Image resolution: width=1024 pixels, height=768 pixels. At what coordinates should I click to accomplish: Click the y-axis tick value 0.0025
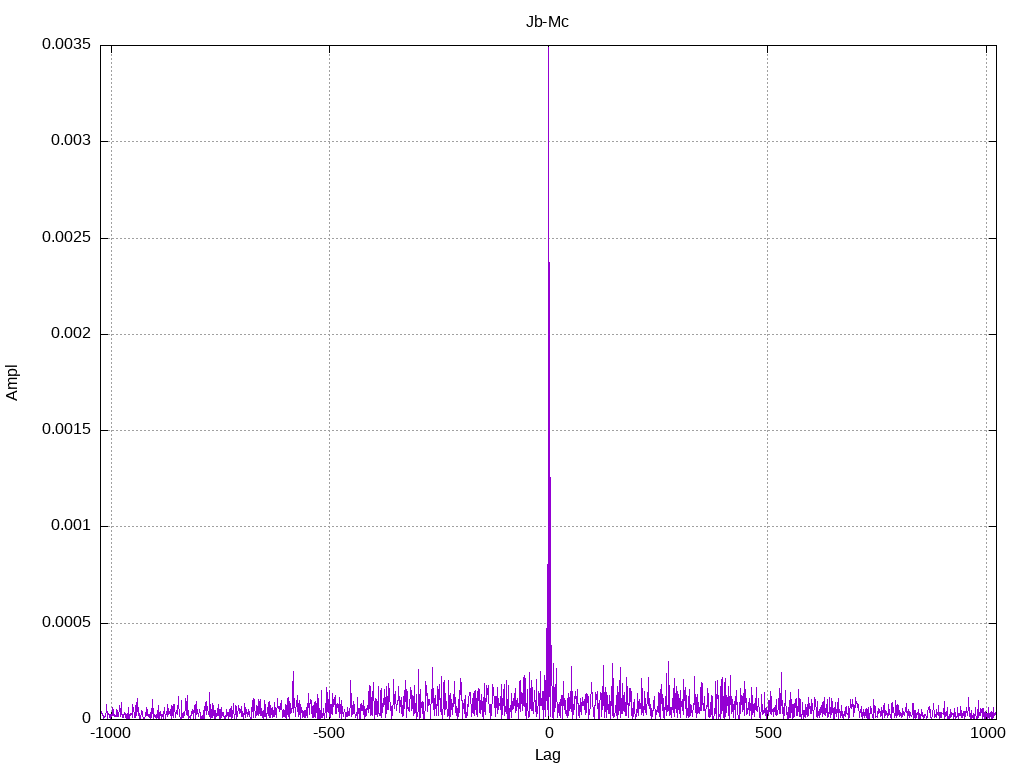(67, 237)
